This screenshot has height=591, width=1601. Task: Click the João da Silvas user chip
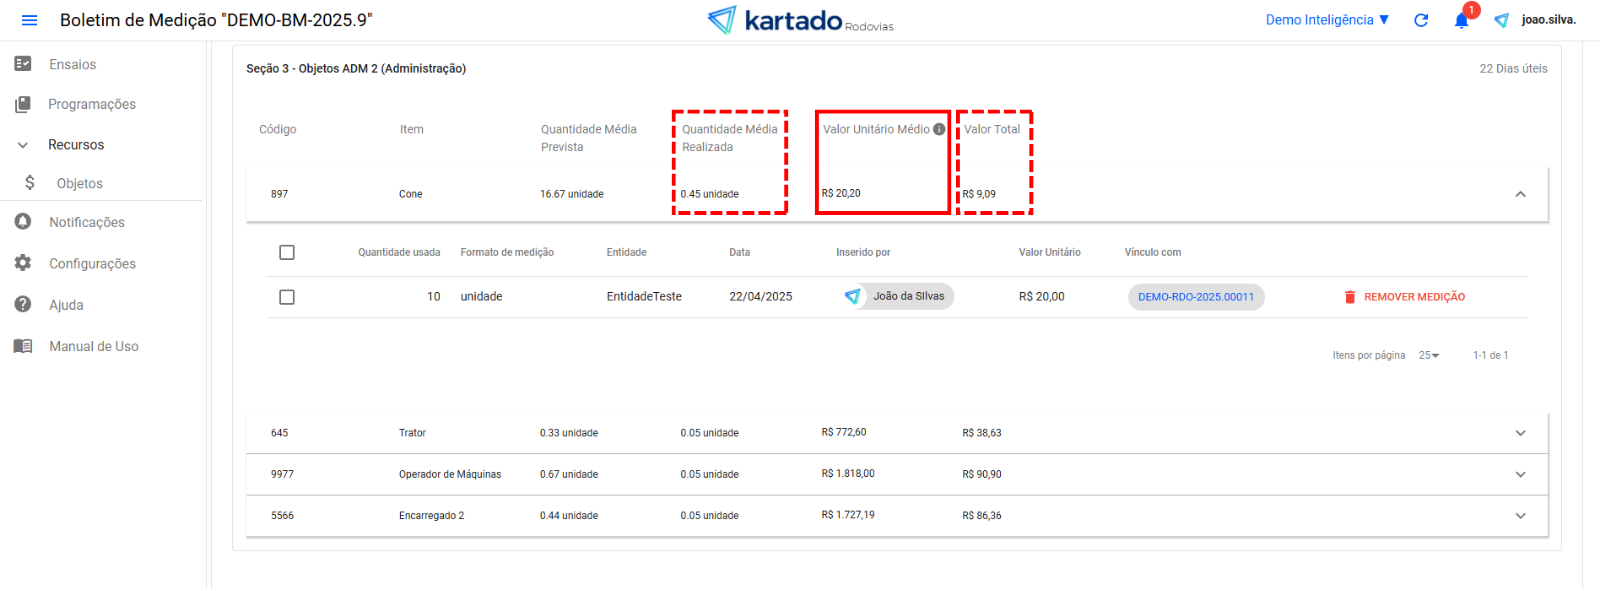coord(899,296)
